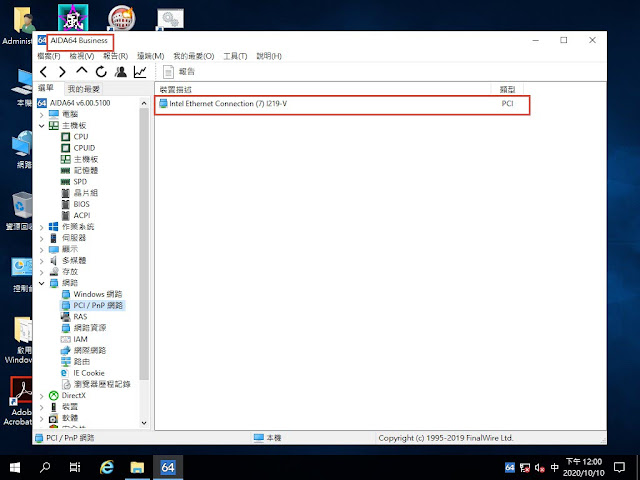Click the tree scrollbar up arrow
640x480 pixels.
point(144,103)
